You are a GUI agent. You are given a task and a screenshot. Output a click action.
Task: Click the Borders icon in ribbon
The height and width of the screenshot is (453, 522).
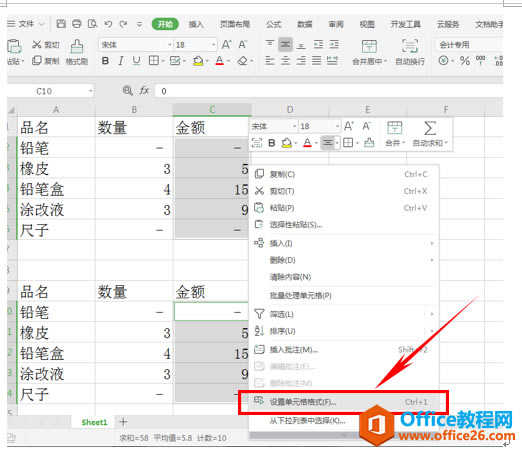coord(154,61)
